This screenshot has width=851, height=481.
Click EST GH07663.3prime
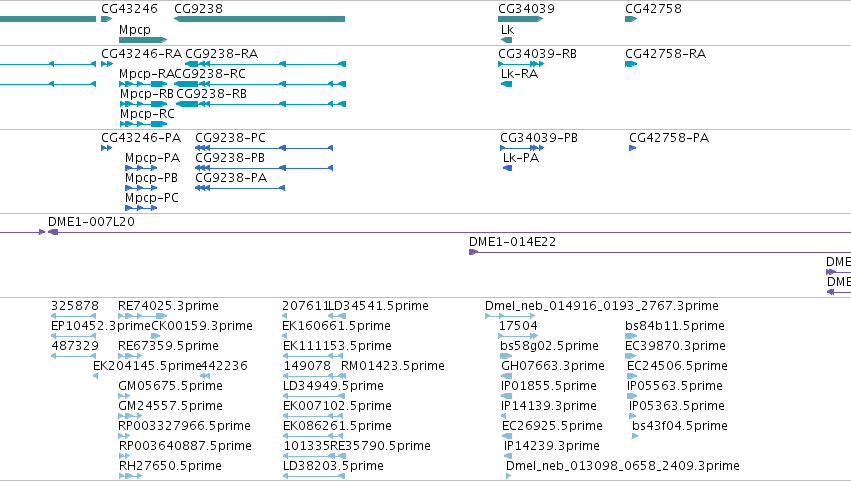pyautogui.click(x=552, y=366)
